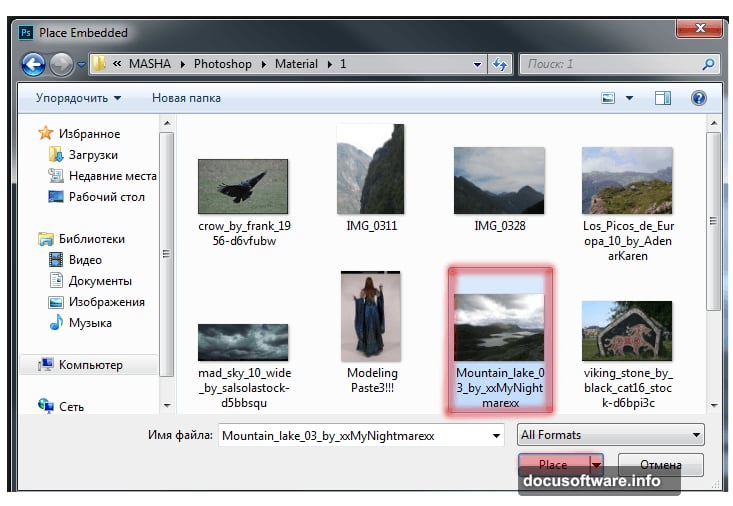The image size is (733, 506).
Task: Open Музыка library in sidebar
Action: (x=90, y=323)
